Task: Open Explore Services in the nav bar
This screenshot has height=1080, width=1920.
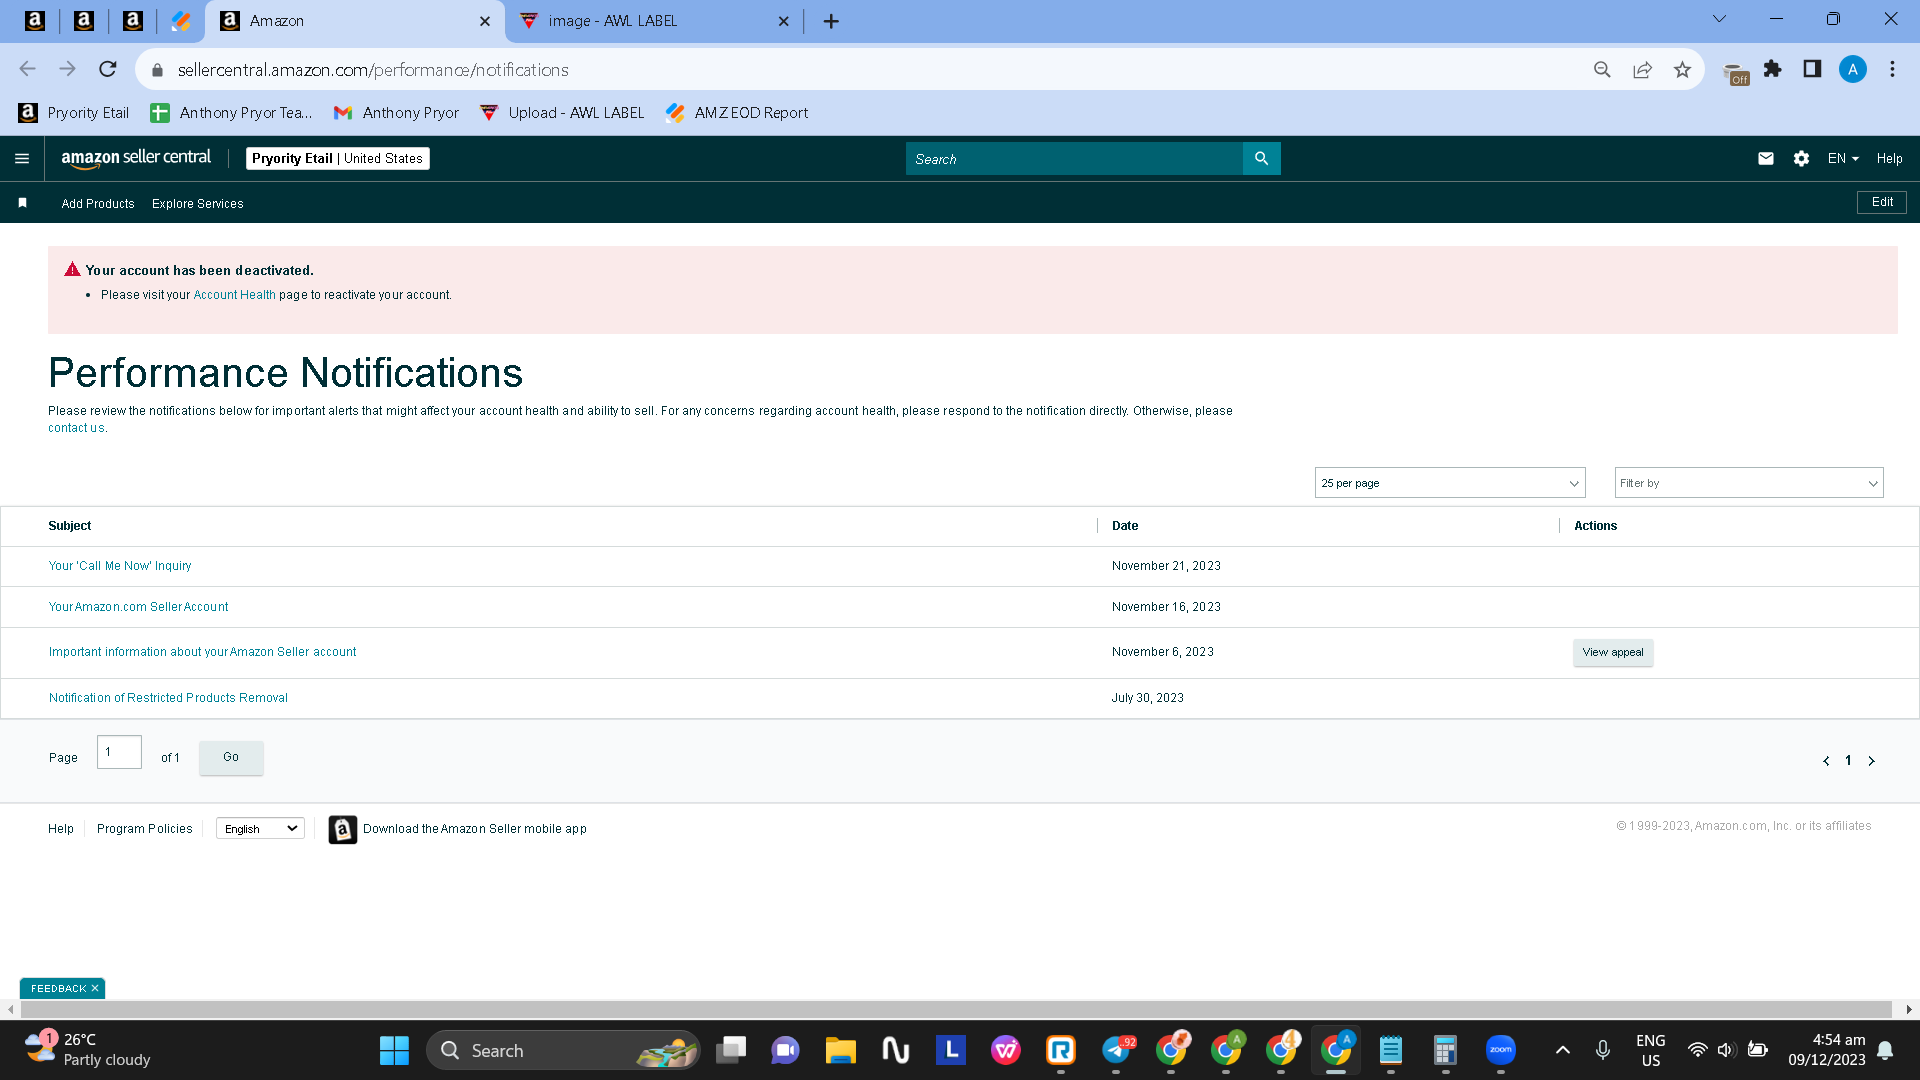Action: click(x=198, y=204)
